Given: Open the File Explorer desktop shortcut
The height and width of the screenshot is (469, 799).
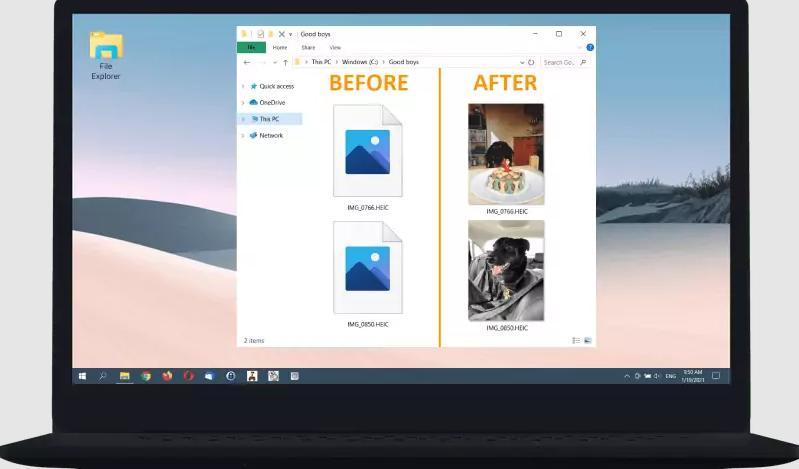Looking at the screenshot, I should [106, 56].
